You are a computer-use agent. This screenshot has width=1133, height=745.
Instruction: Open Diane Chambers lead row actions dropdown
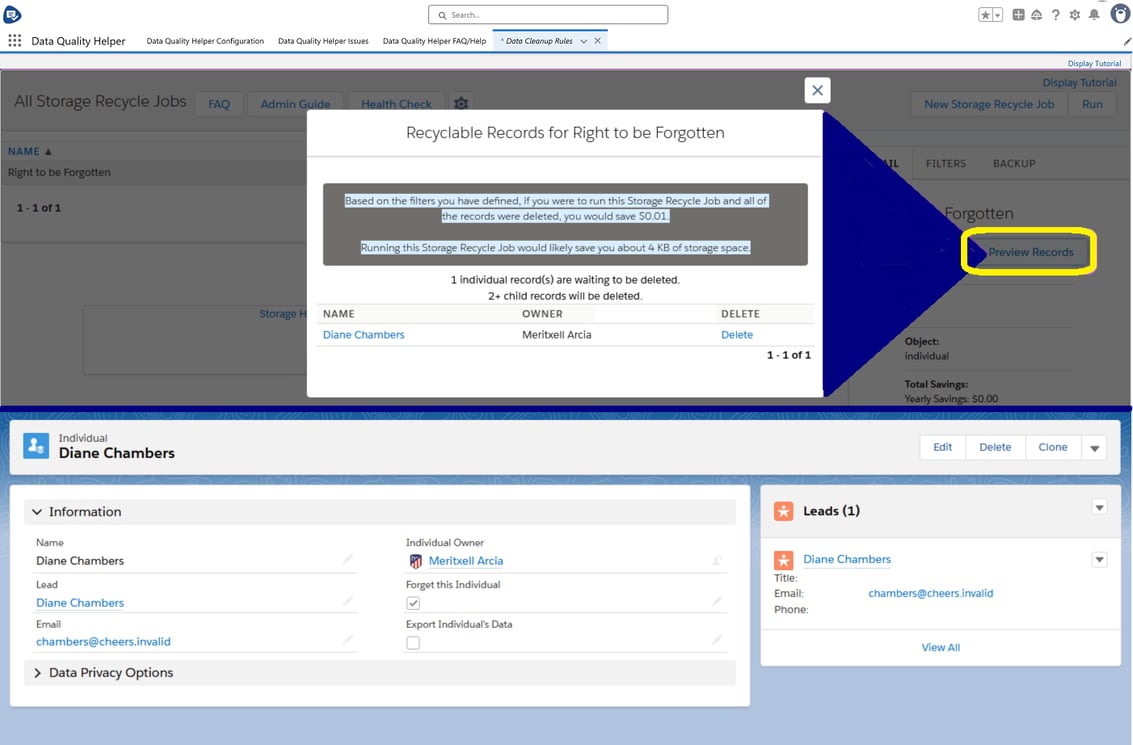click(x=1099, y=560)
